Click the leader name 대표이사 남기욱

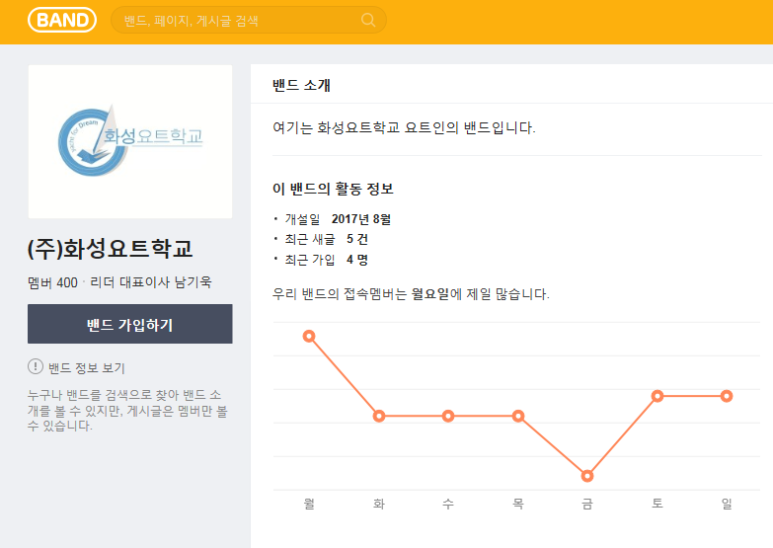[166, 282]
